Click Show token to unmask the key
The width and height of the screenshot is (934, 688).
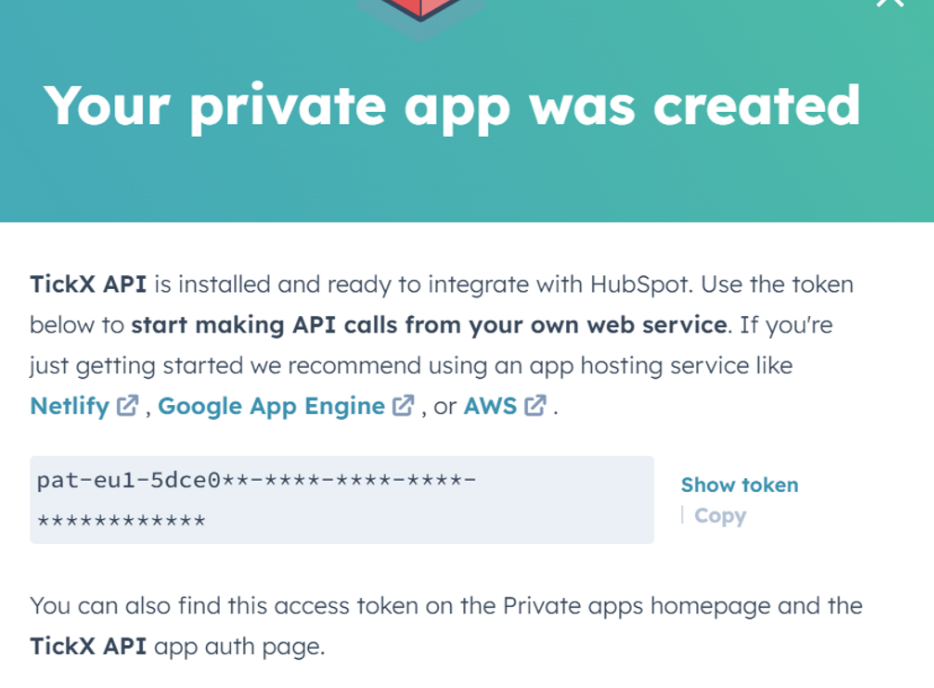click(x=739, y=485)
